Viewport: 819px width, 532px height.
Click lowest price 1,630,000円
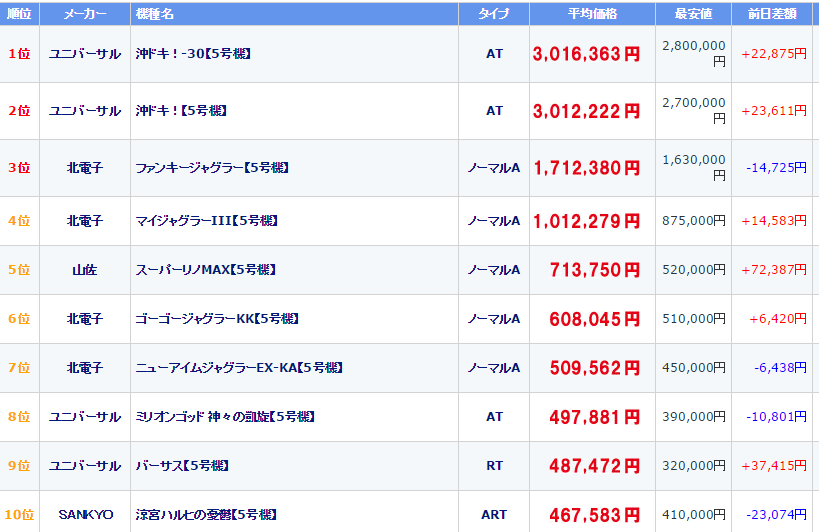tap(694, 168)
